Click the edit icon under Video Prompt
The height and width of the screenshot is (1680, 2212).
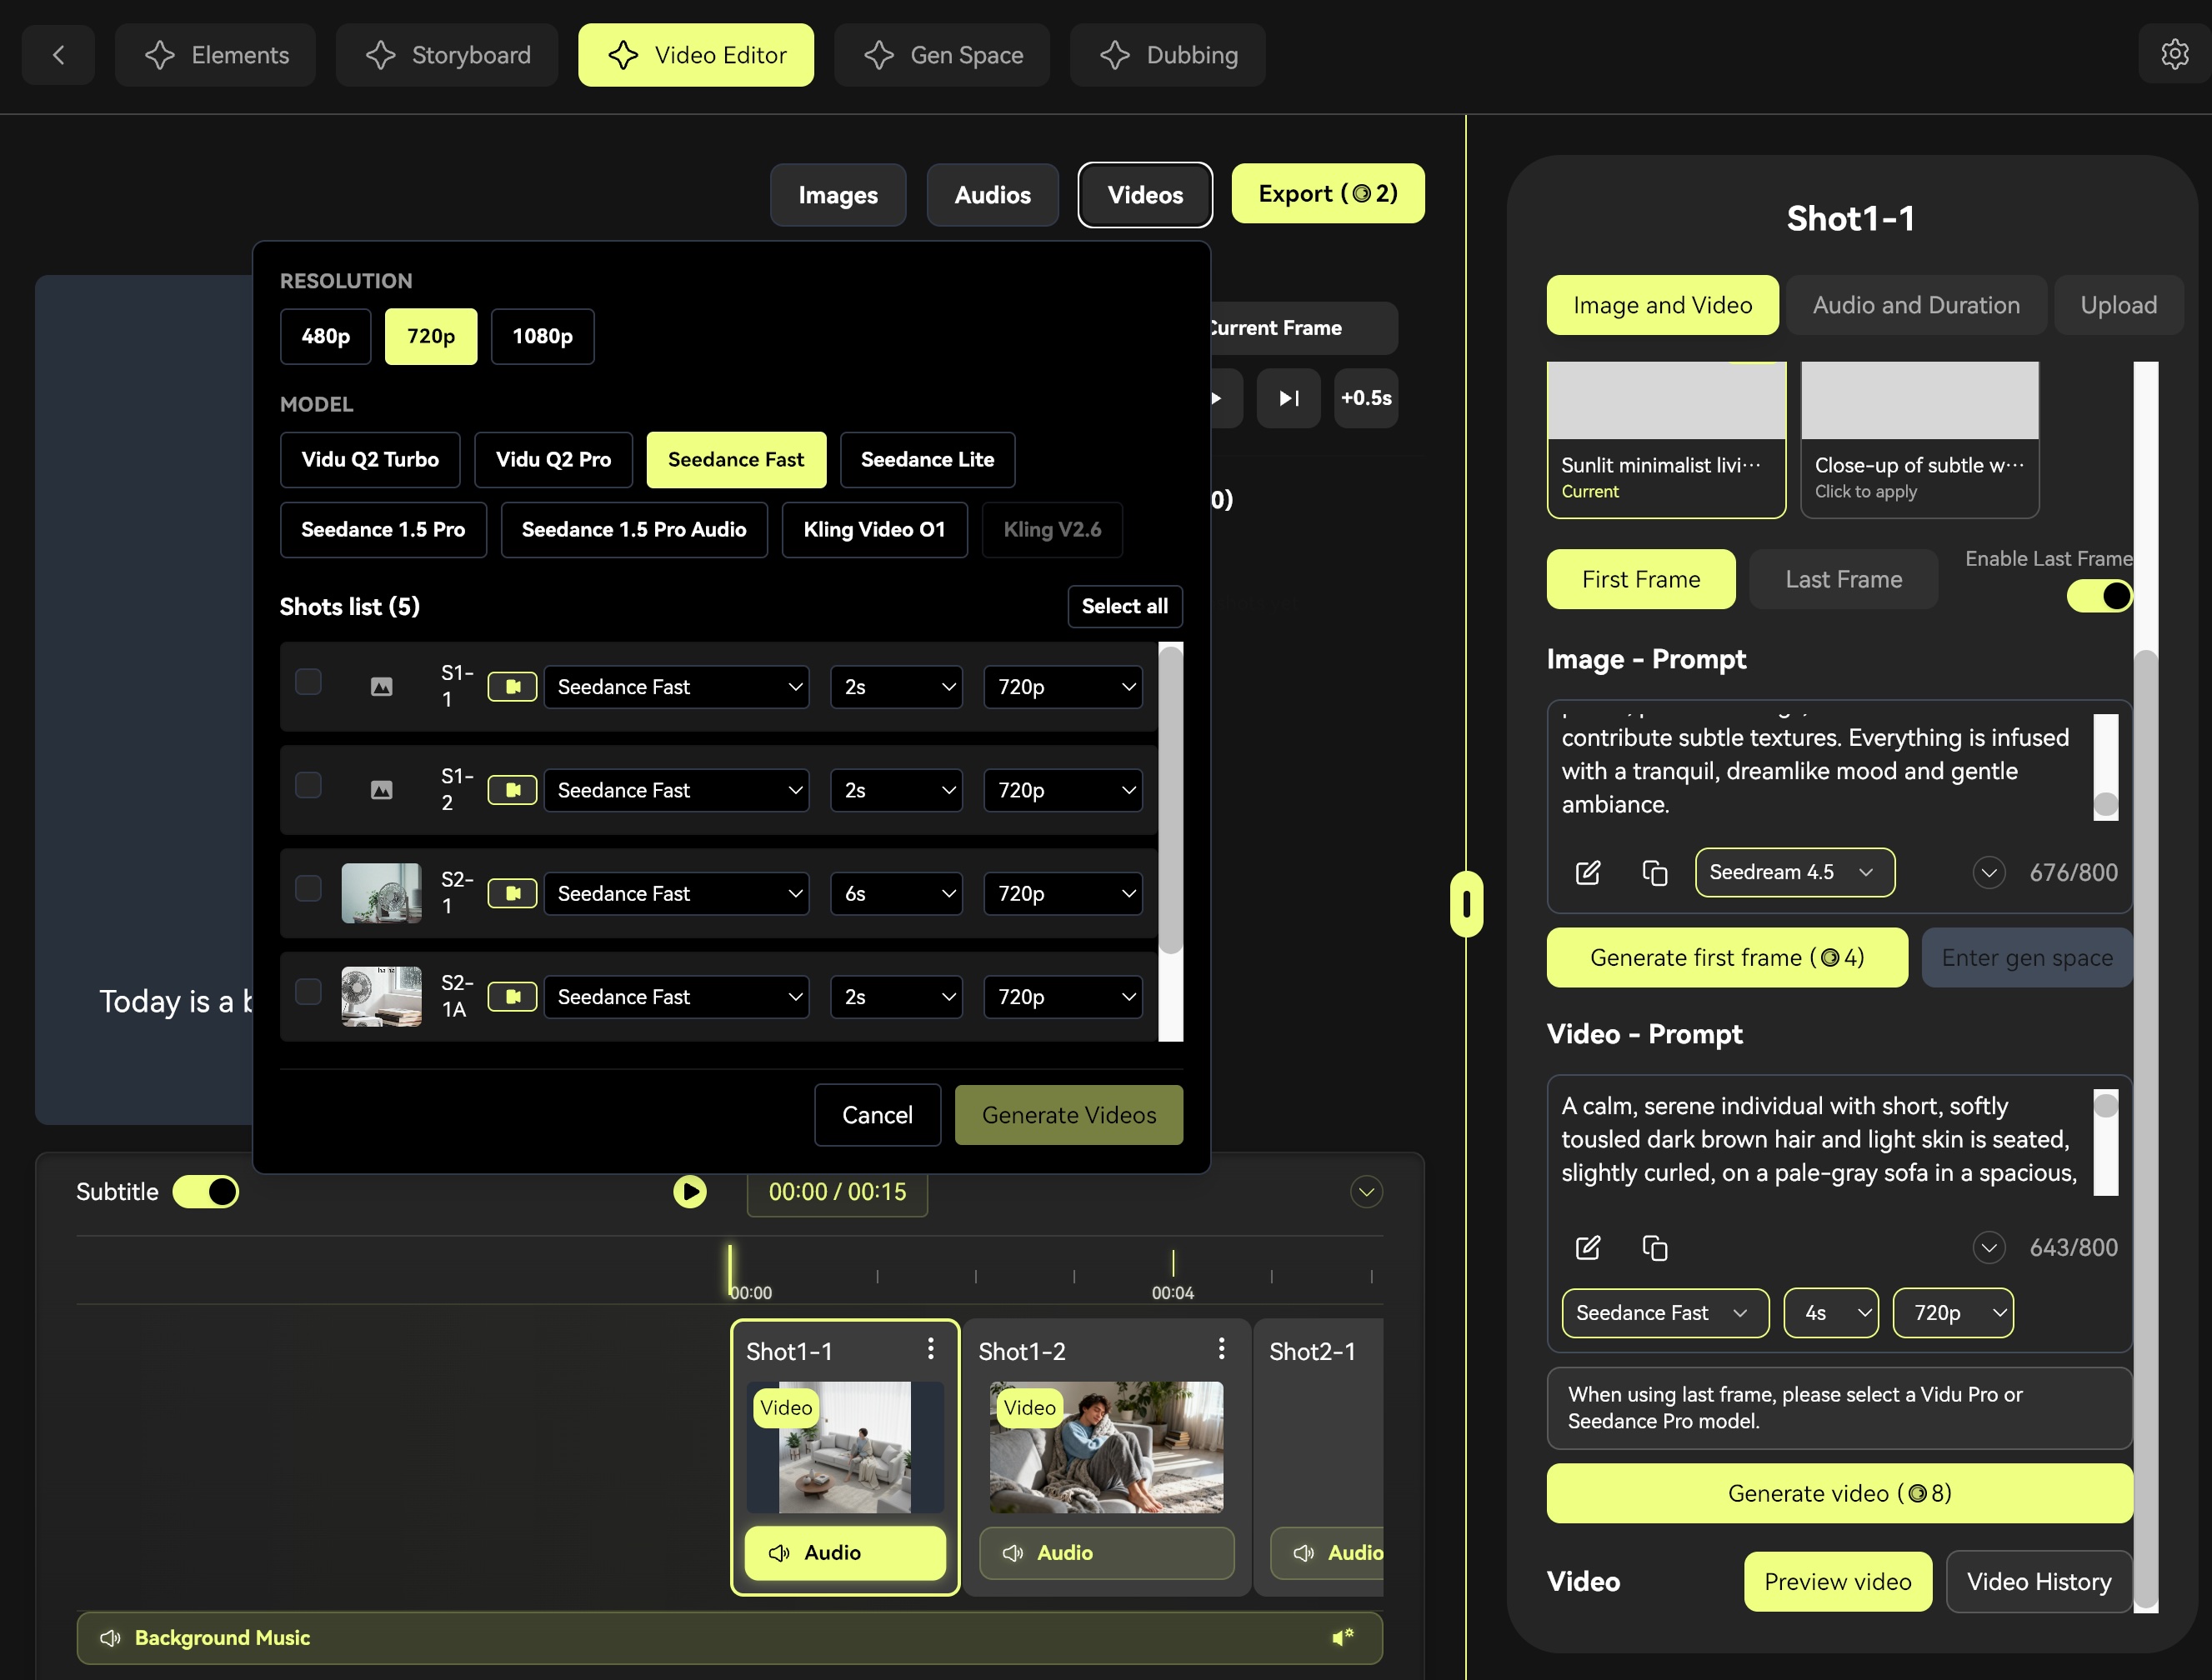click(x=1588, y=1248)
